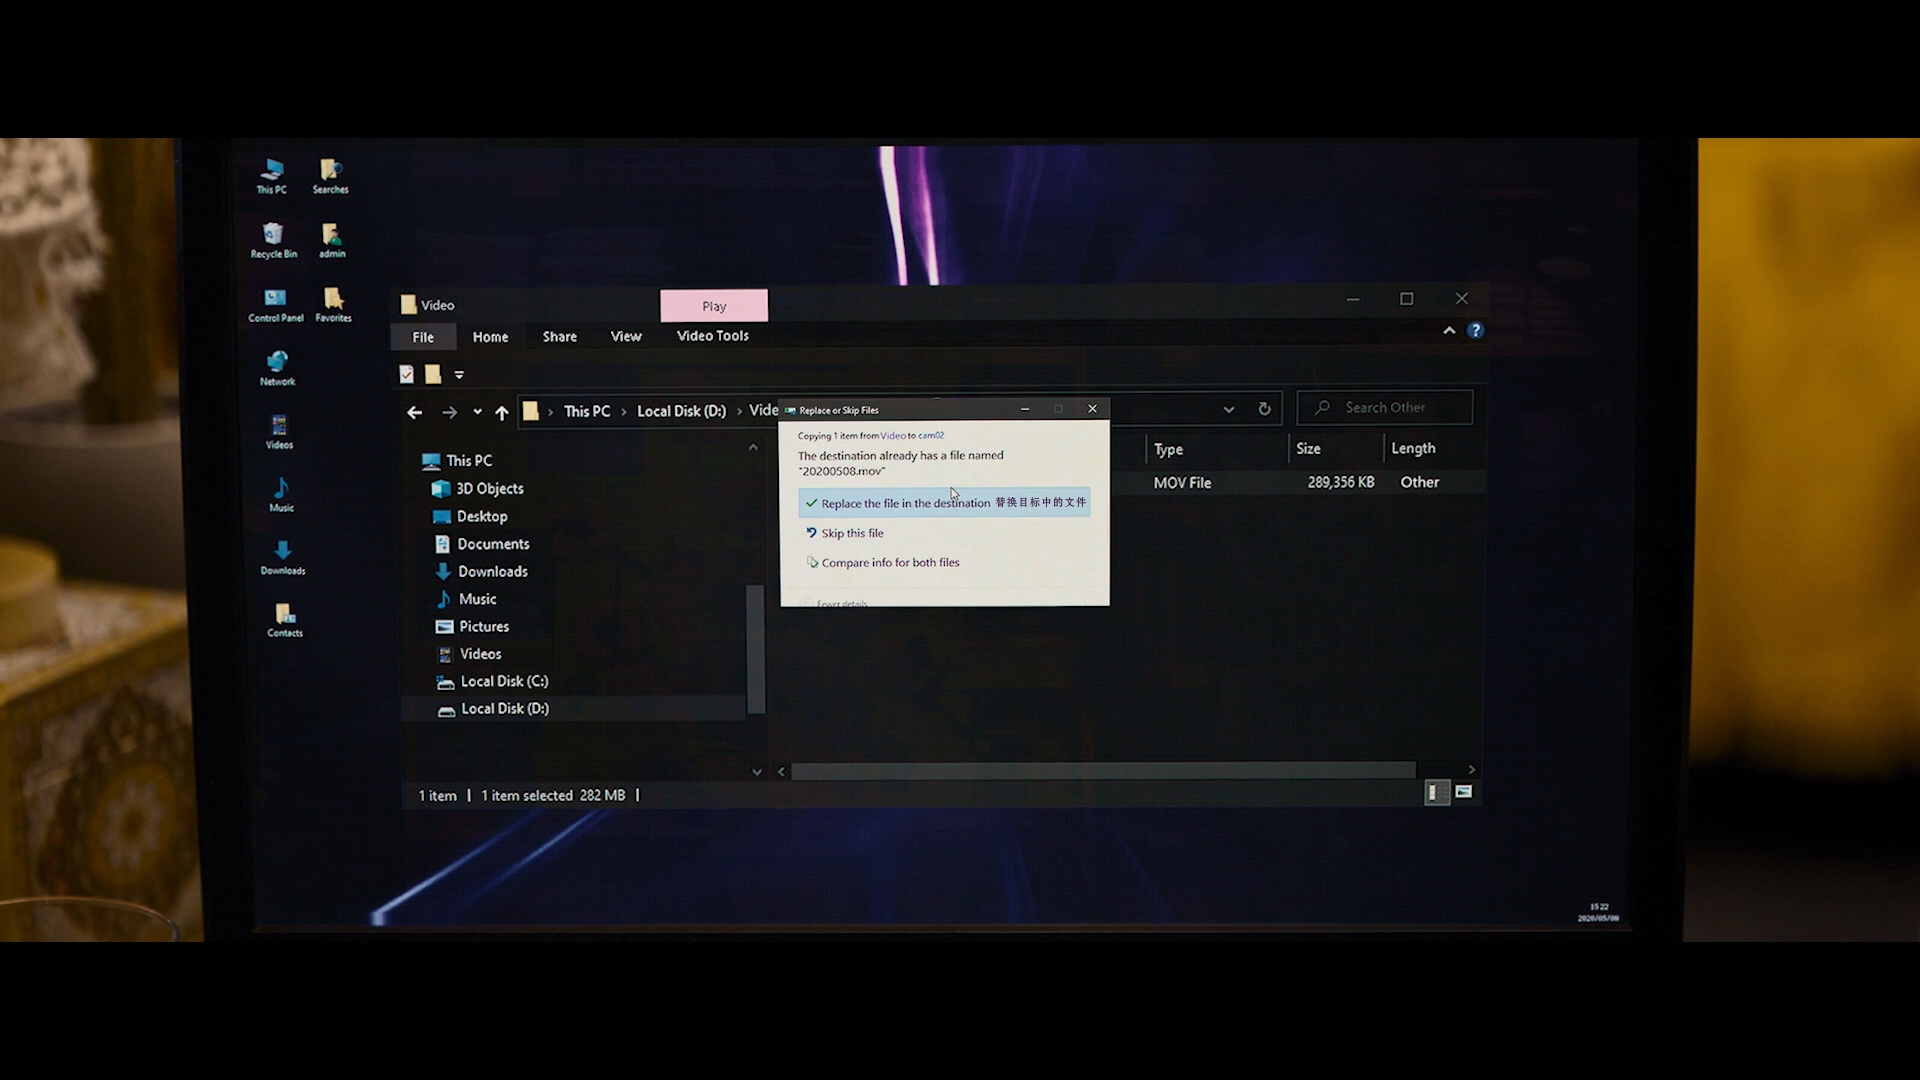Open the Videos folder in sidebar
The image size is (1920, 1080).
pos(479,653)
